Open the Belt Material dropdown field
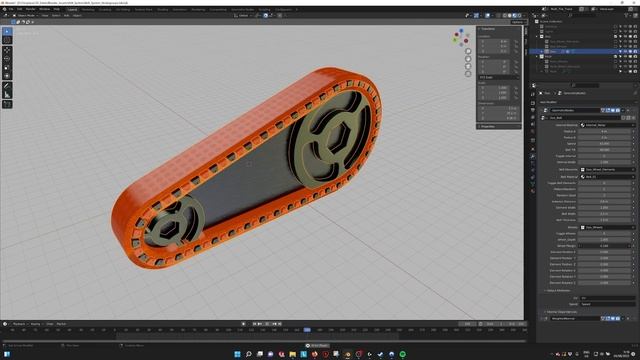640x360 pixels. tap(607, 177)
